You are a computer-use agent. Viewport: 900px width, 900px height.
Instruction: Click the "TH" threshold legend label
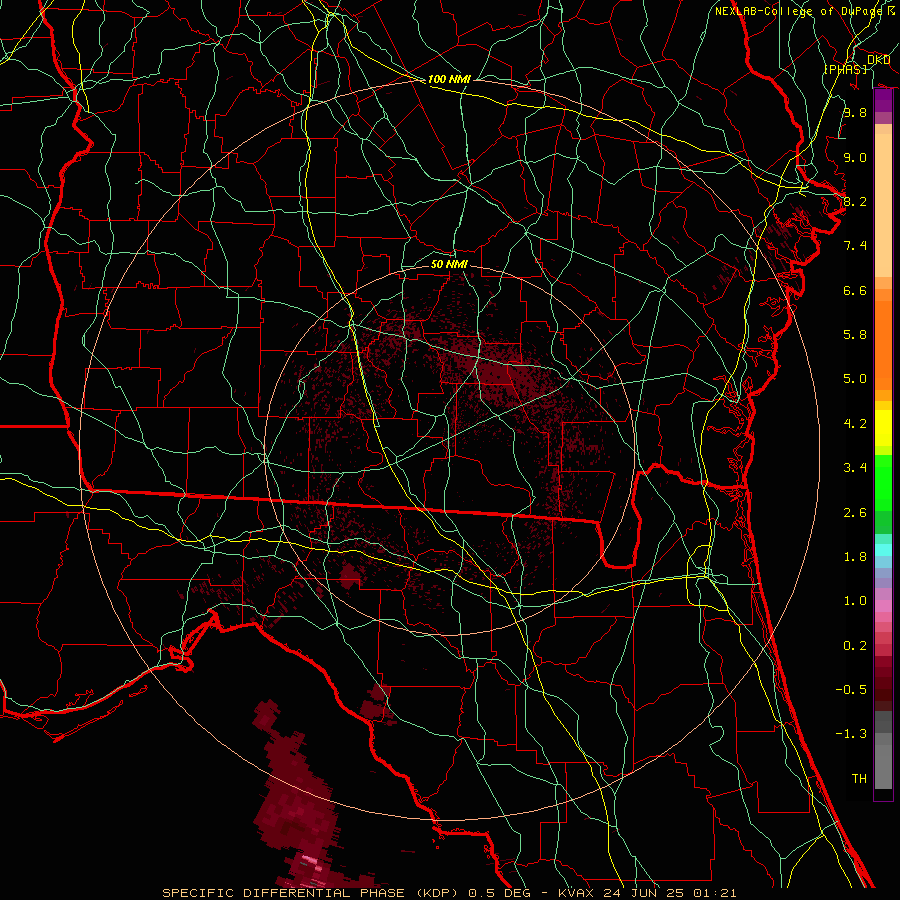click(x=859, y=779)
